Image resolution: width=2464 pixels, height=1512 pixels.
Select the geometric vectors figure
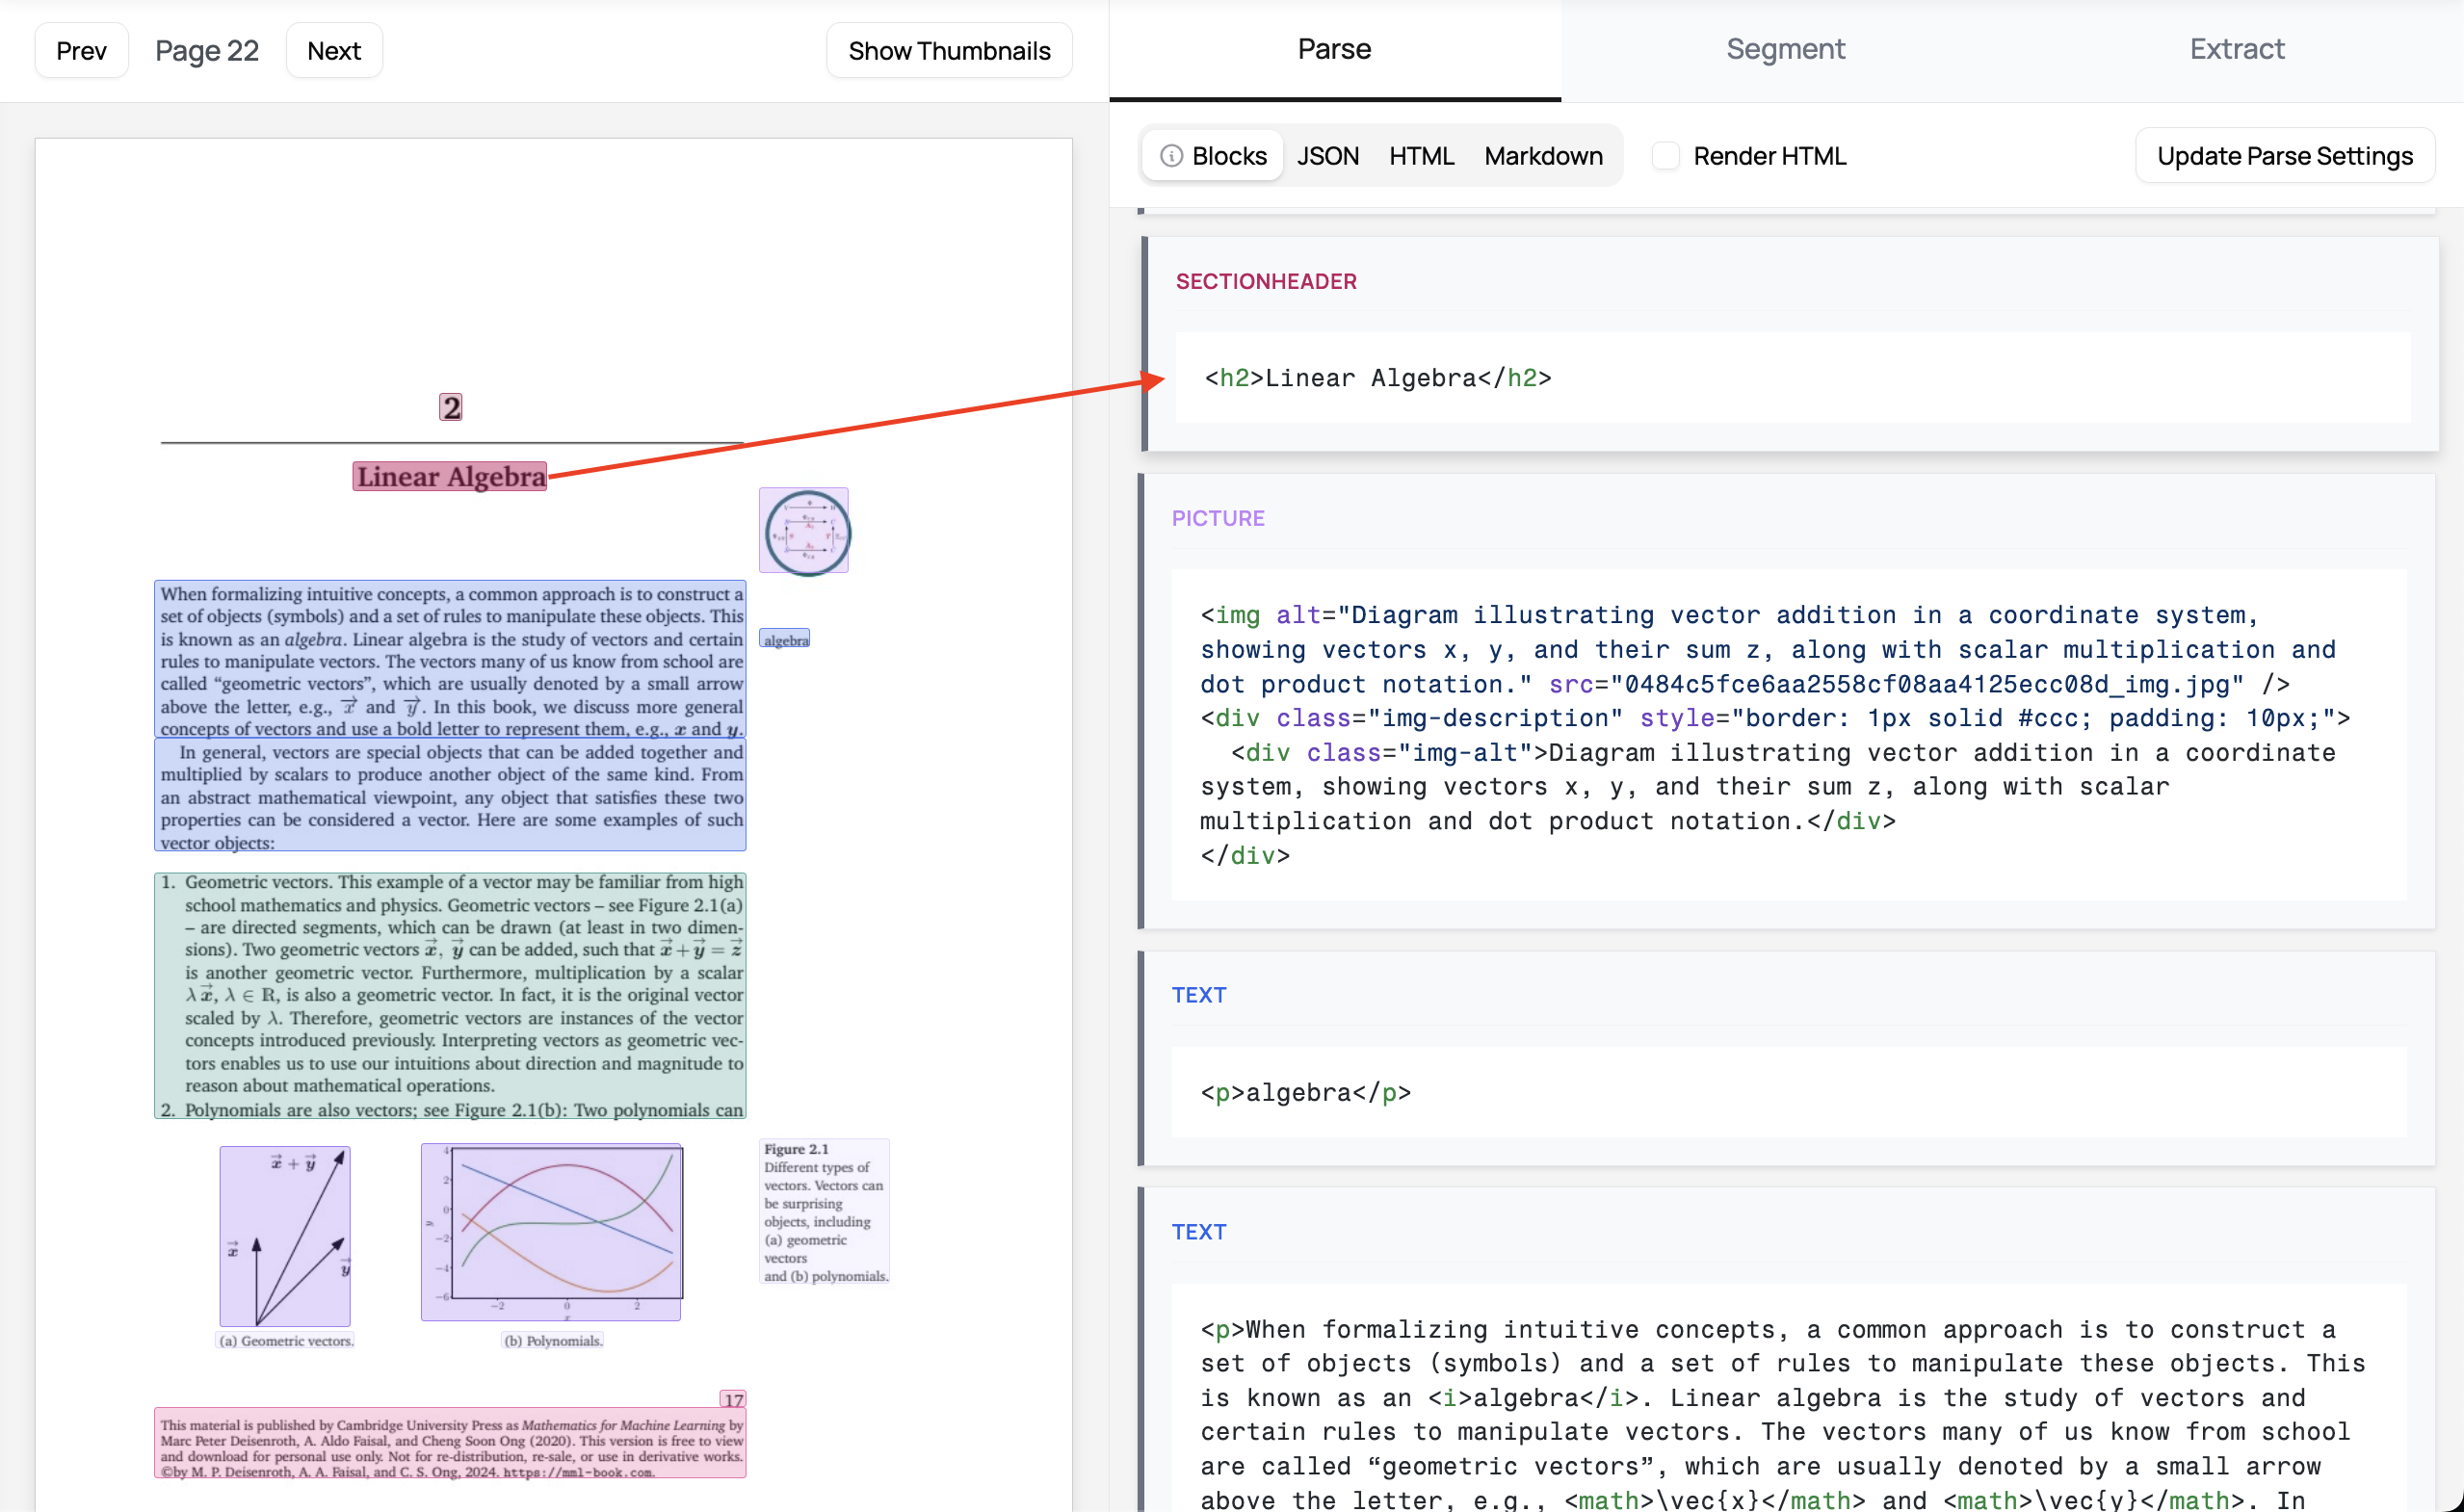pos(285,1236)
